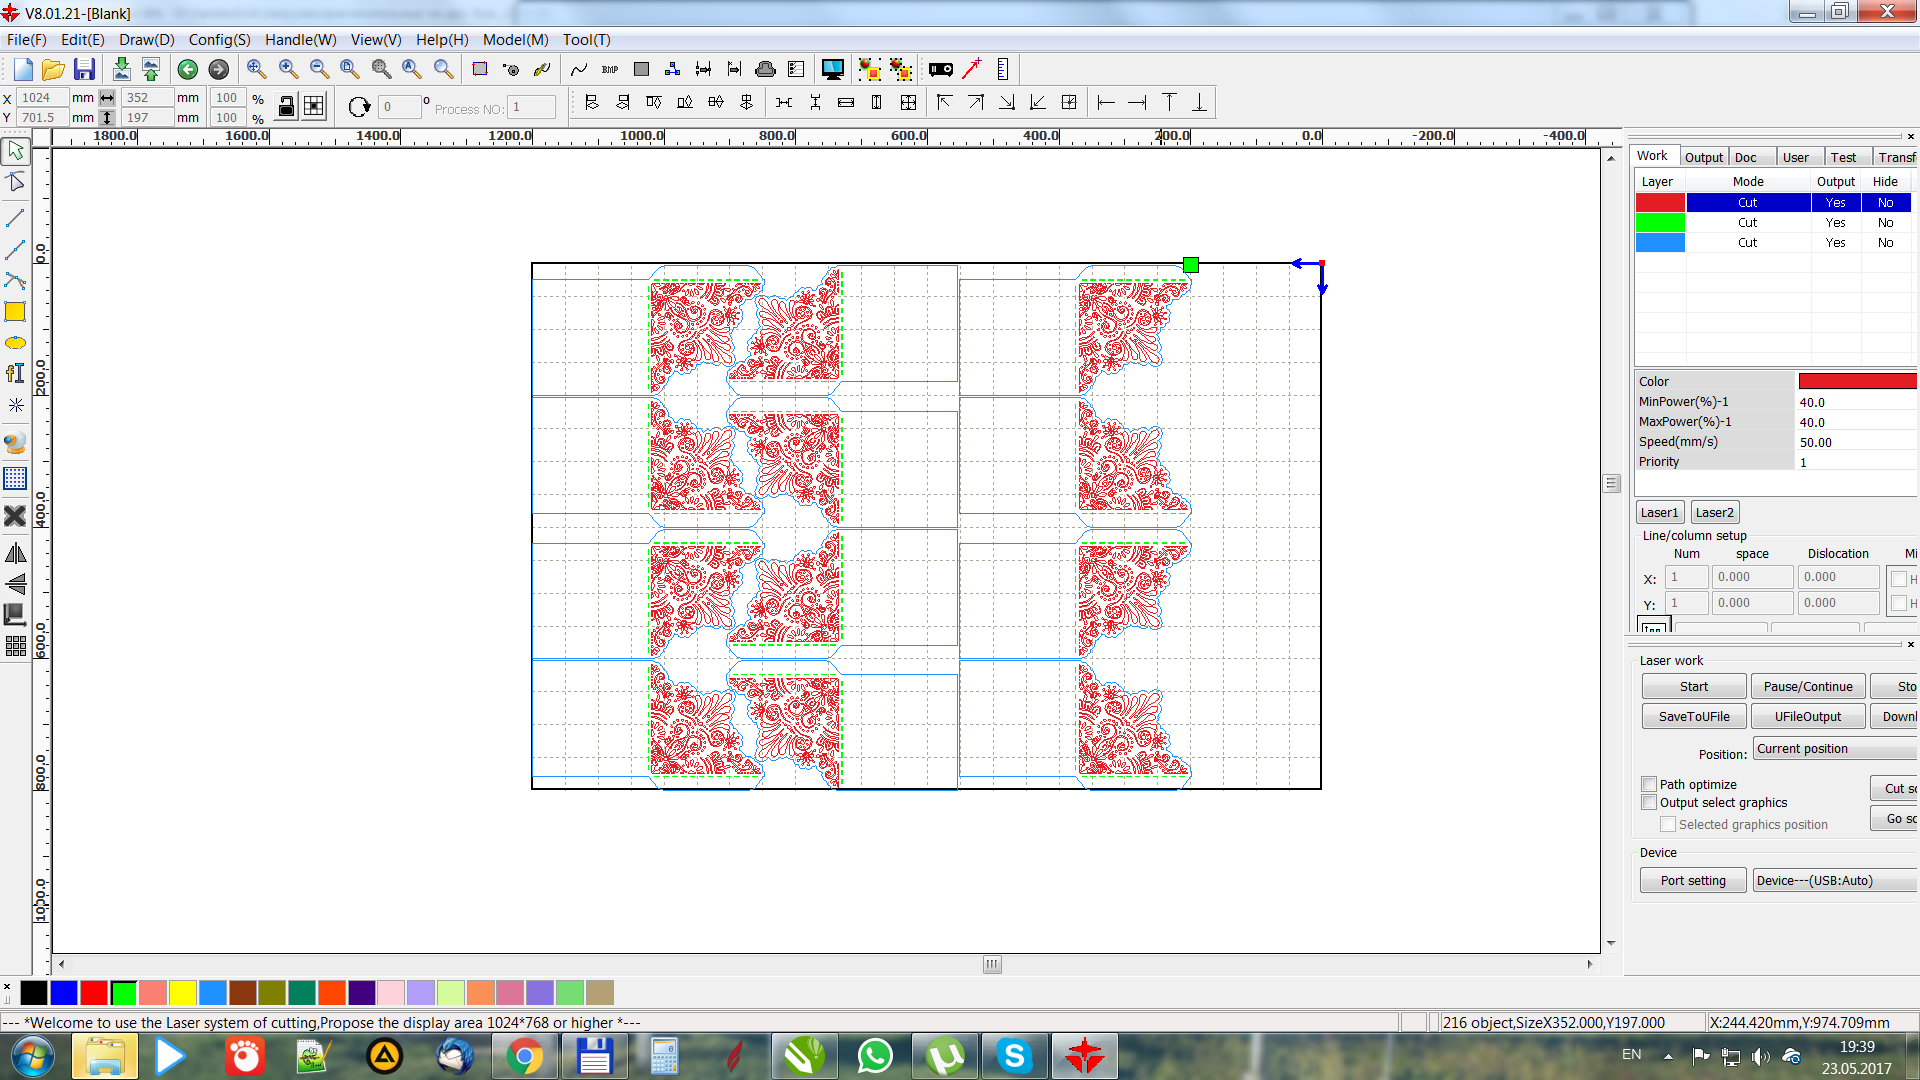Viewport: 1920px width, 1080px height.
Task: Click the SaveToUFile button
Action: [1693, 716]
